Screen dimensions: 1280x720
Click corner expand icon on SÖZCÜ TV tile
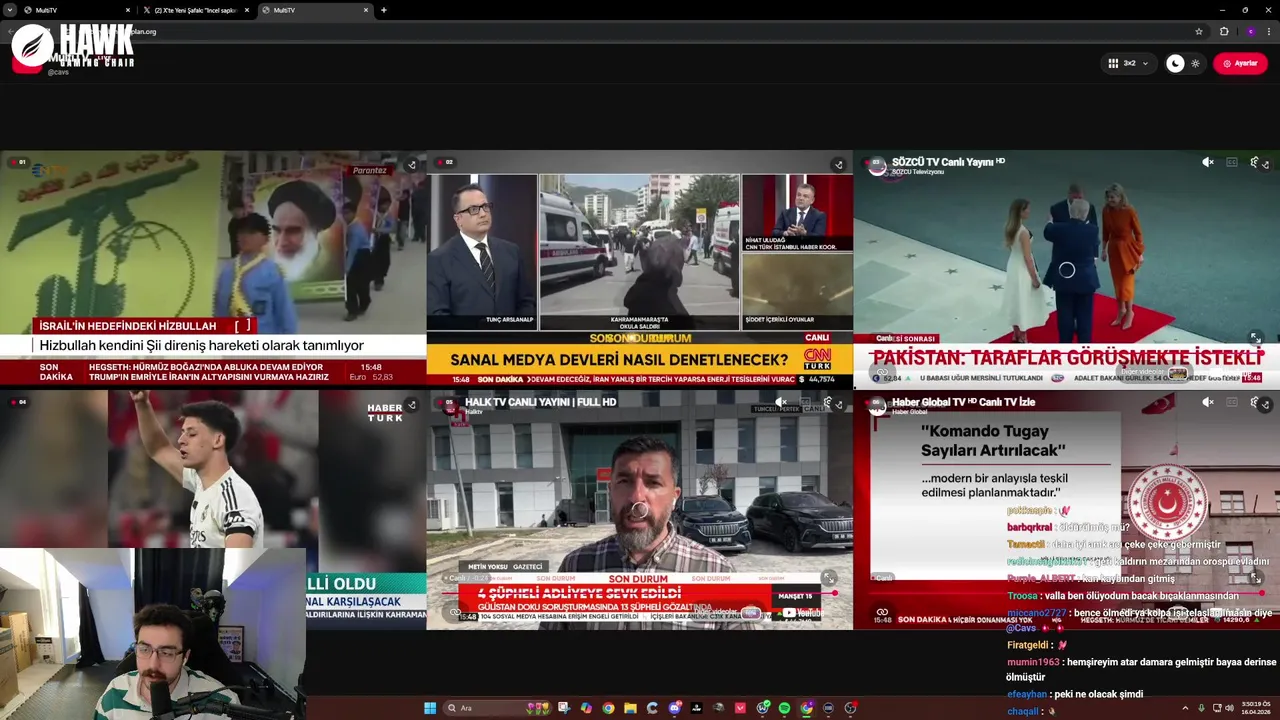tap(1265, 165)
